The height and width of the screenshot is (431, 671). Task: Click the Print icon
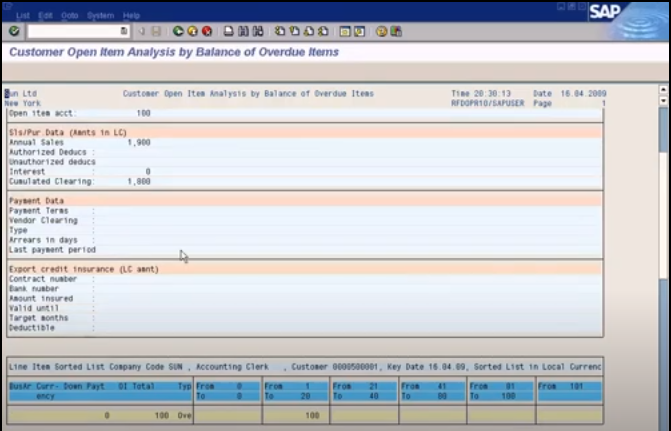(x=229, y=31)
